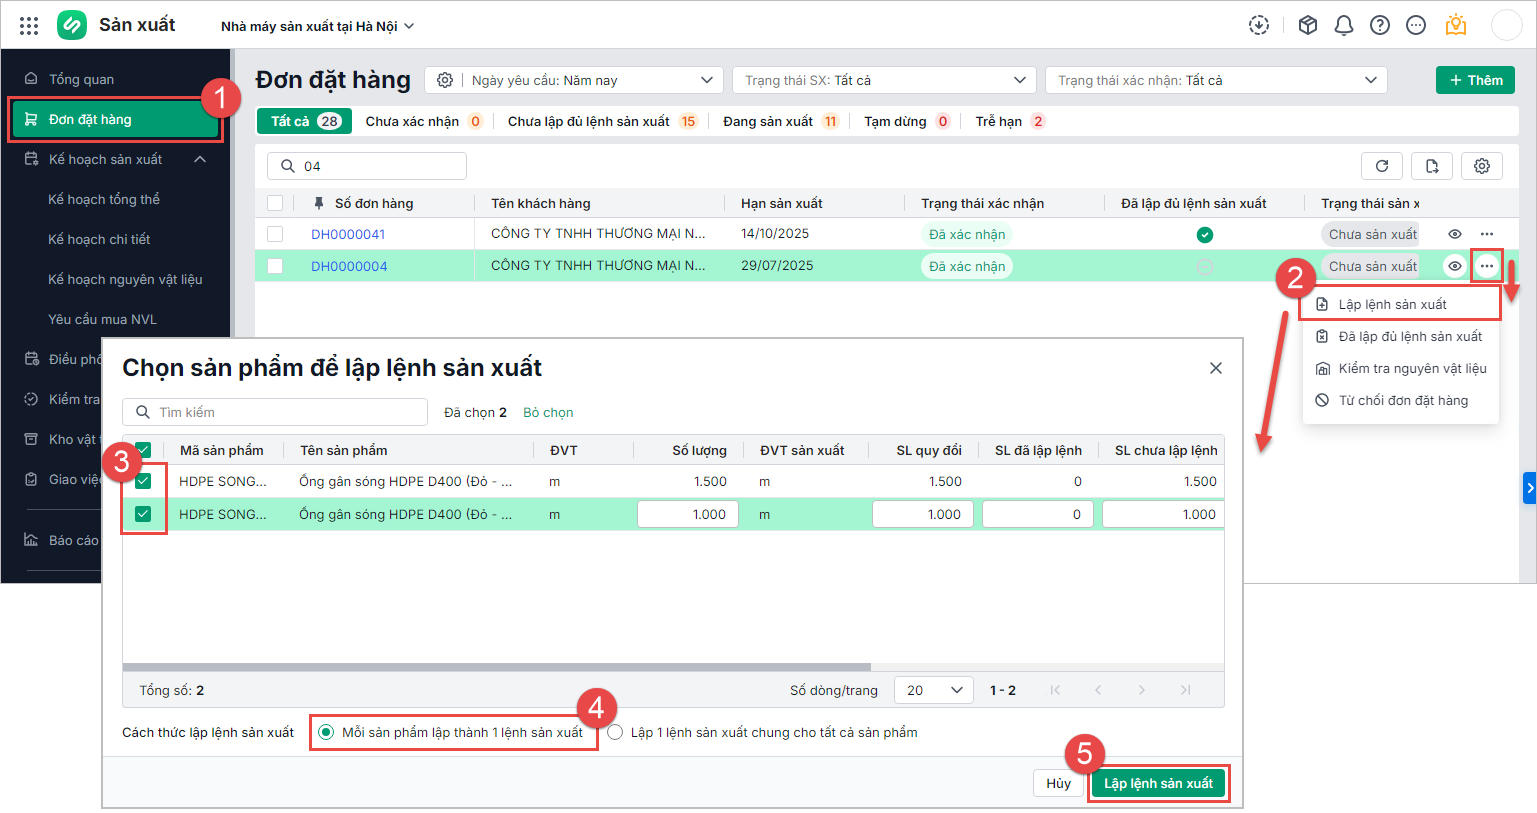This screenshot has height=813, width=1537.
Task: View order DH0000041 with the eye icon
Action: pos(1455,234)
